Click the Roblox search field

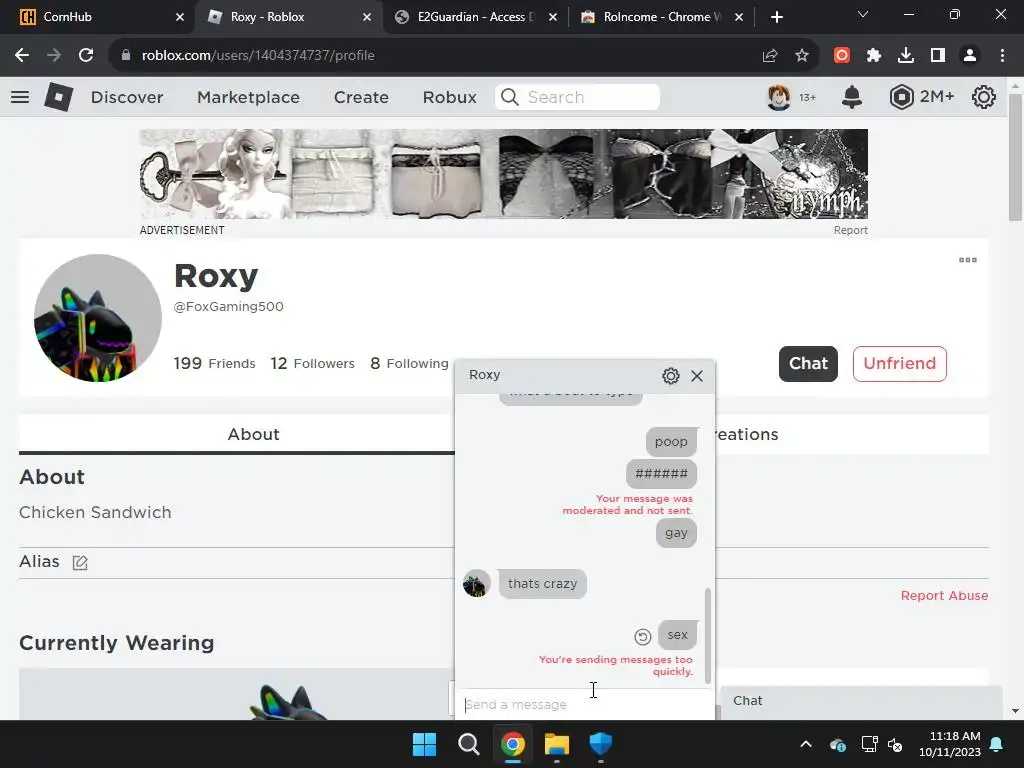[x=577, y=97]
